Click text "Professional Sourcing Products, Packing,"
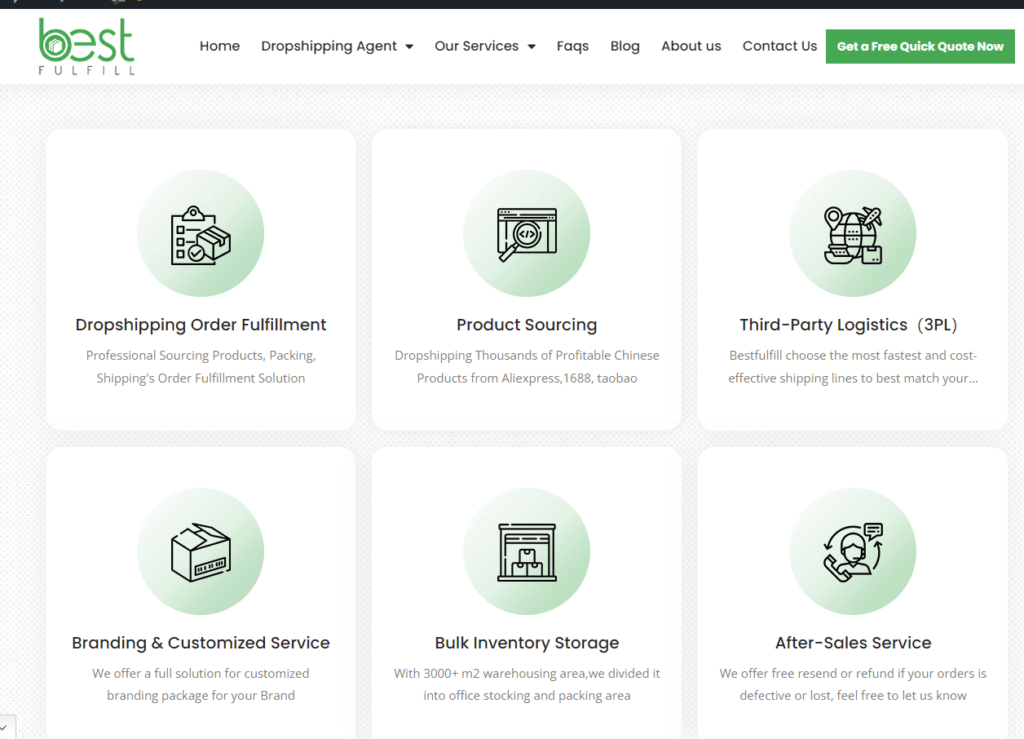Screen dimensions: 1024x739 pos(200,355)
